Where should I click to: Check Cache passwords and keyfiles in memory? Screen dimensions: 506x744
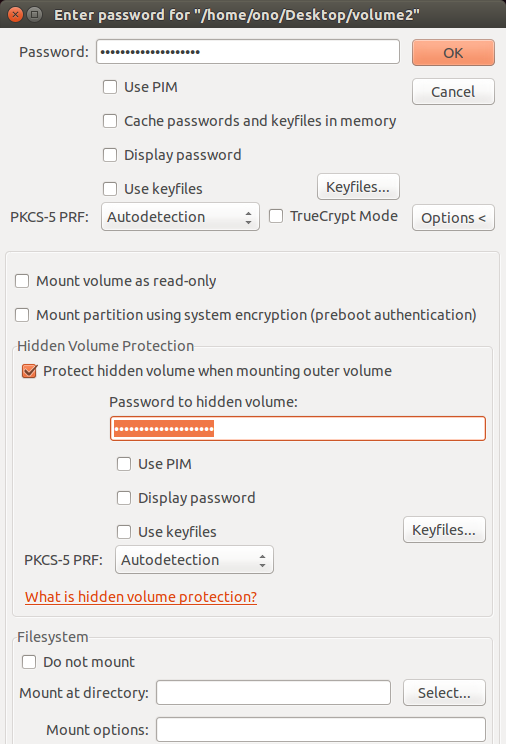click(x=110, y=121)
